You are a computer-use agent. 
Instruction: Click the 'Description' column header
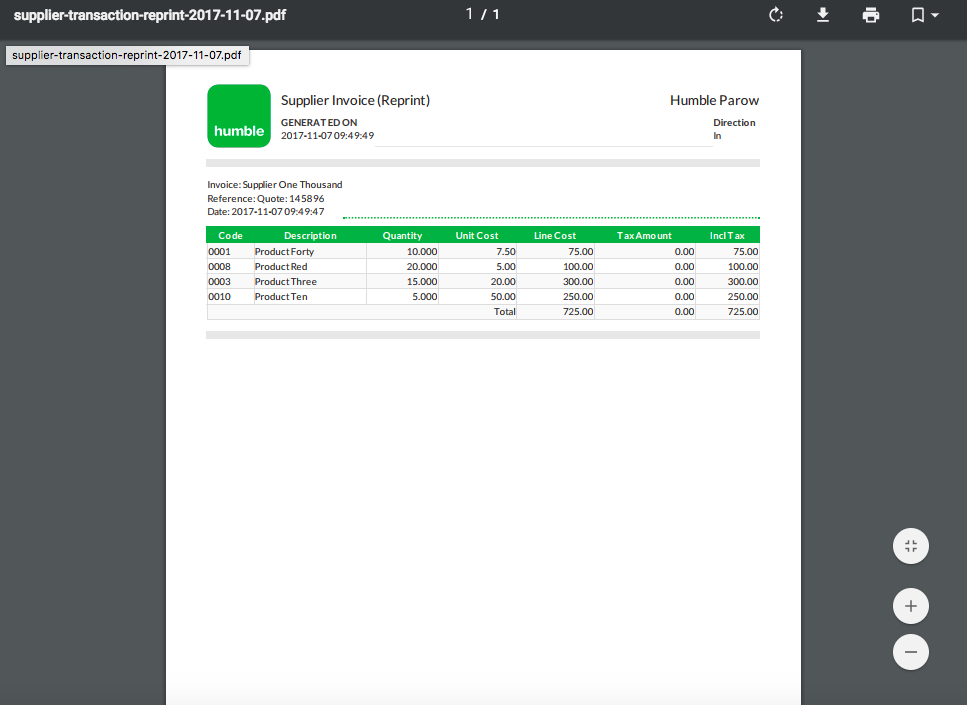(x=310, y=236)
